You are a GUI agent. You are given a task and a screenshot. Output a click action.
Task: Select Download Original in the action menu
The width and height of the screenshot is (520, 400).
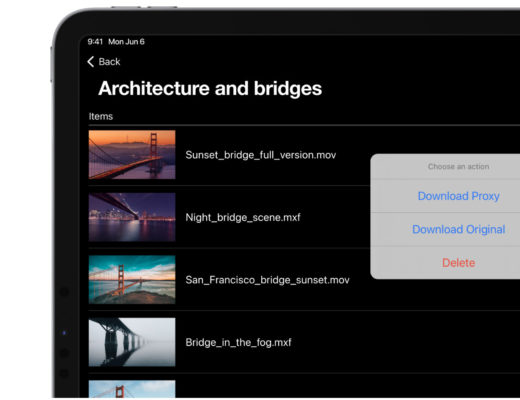[458, 229]
